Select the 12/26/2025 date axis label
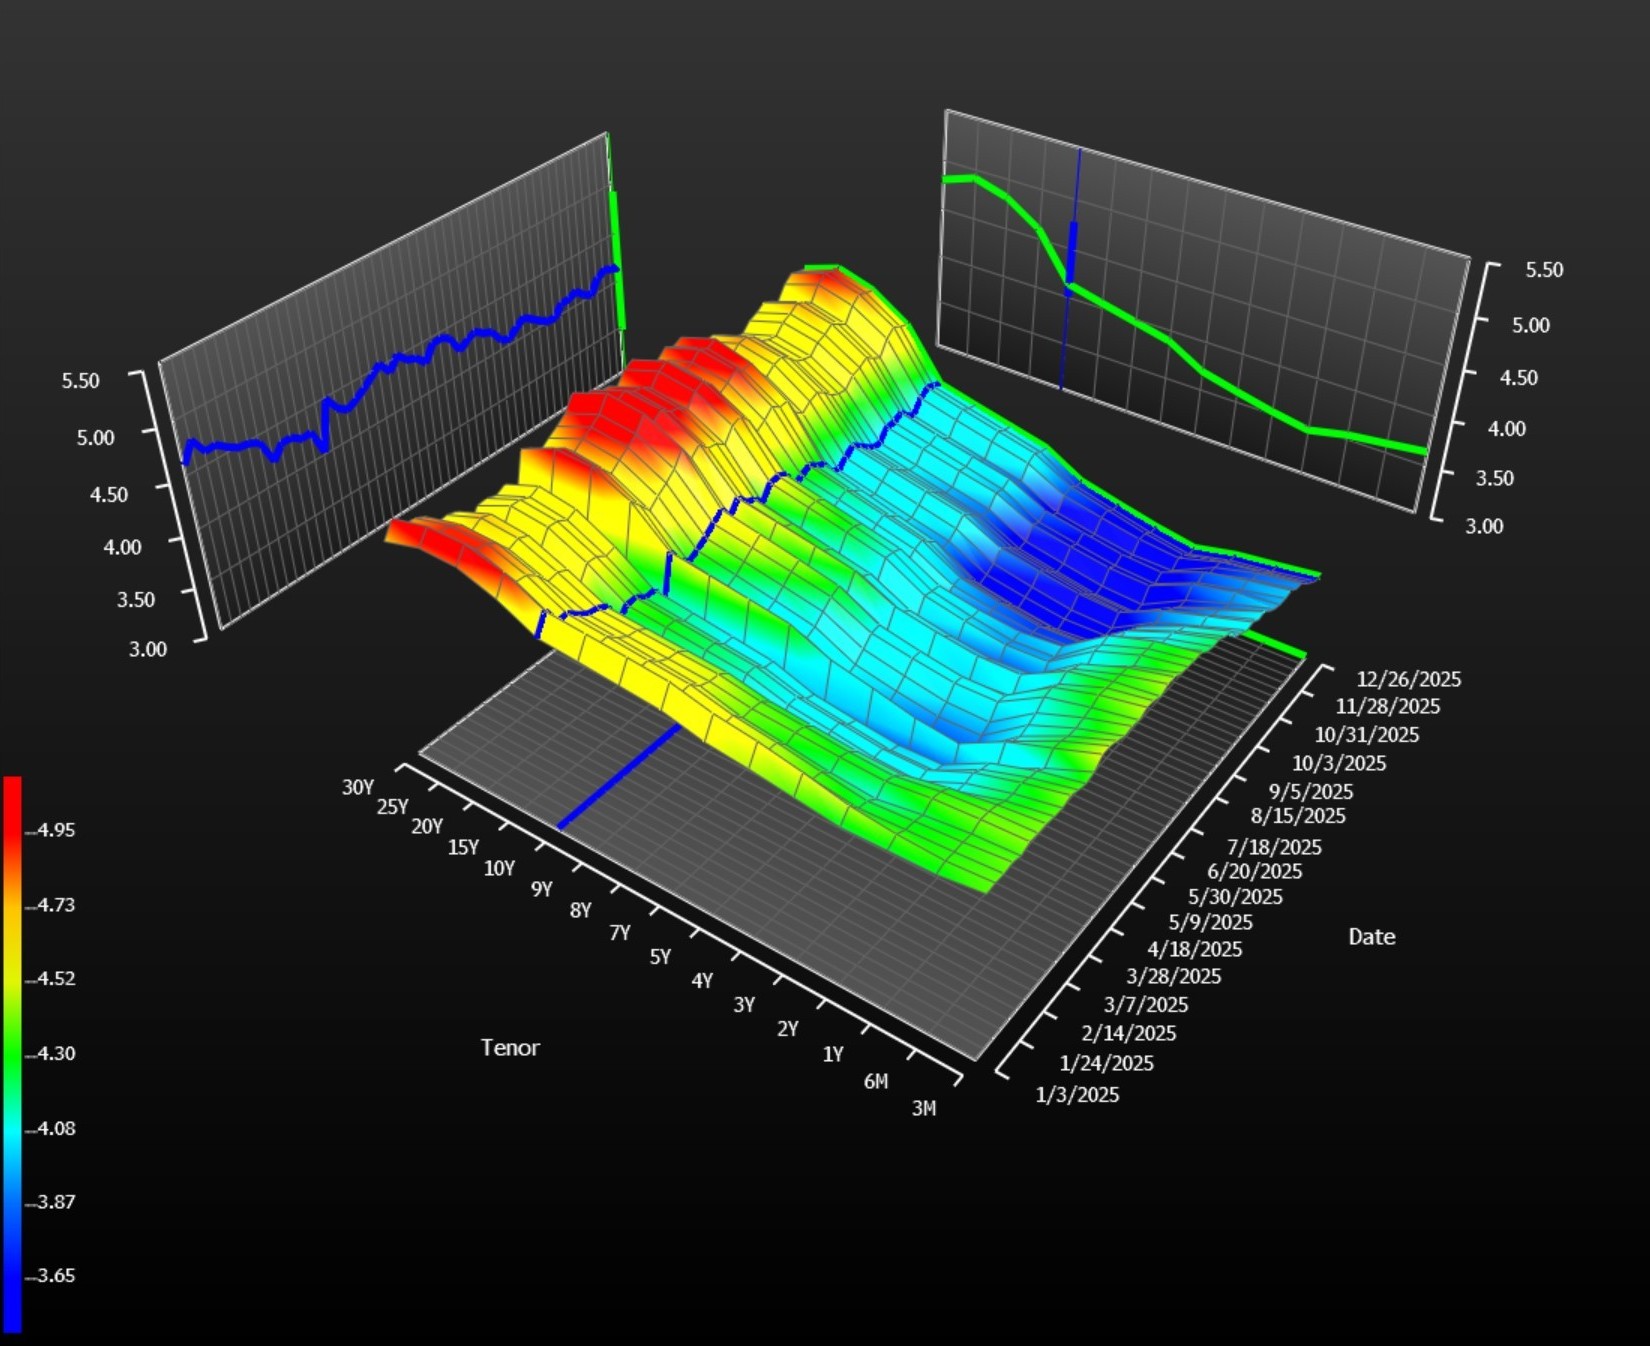 coord(1408,680)
